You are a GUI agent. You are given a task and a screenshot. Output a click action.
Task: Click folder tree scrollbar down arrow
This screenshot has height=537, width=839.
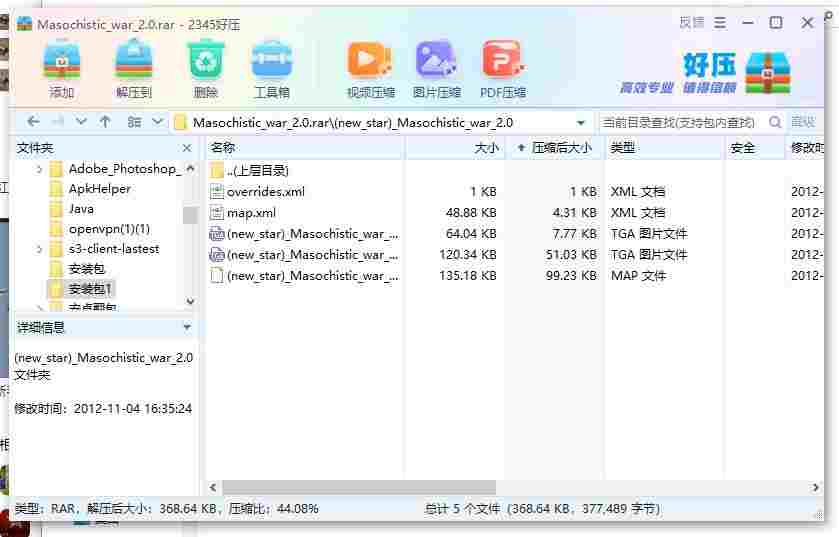[190, 302]
